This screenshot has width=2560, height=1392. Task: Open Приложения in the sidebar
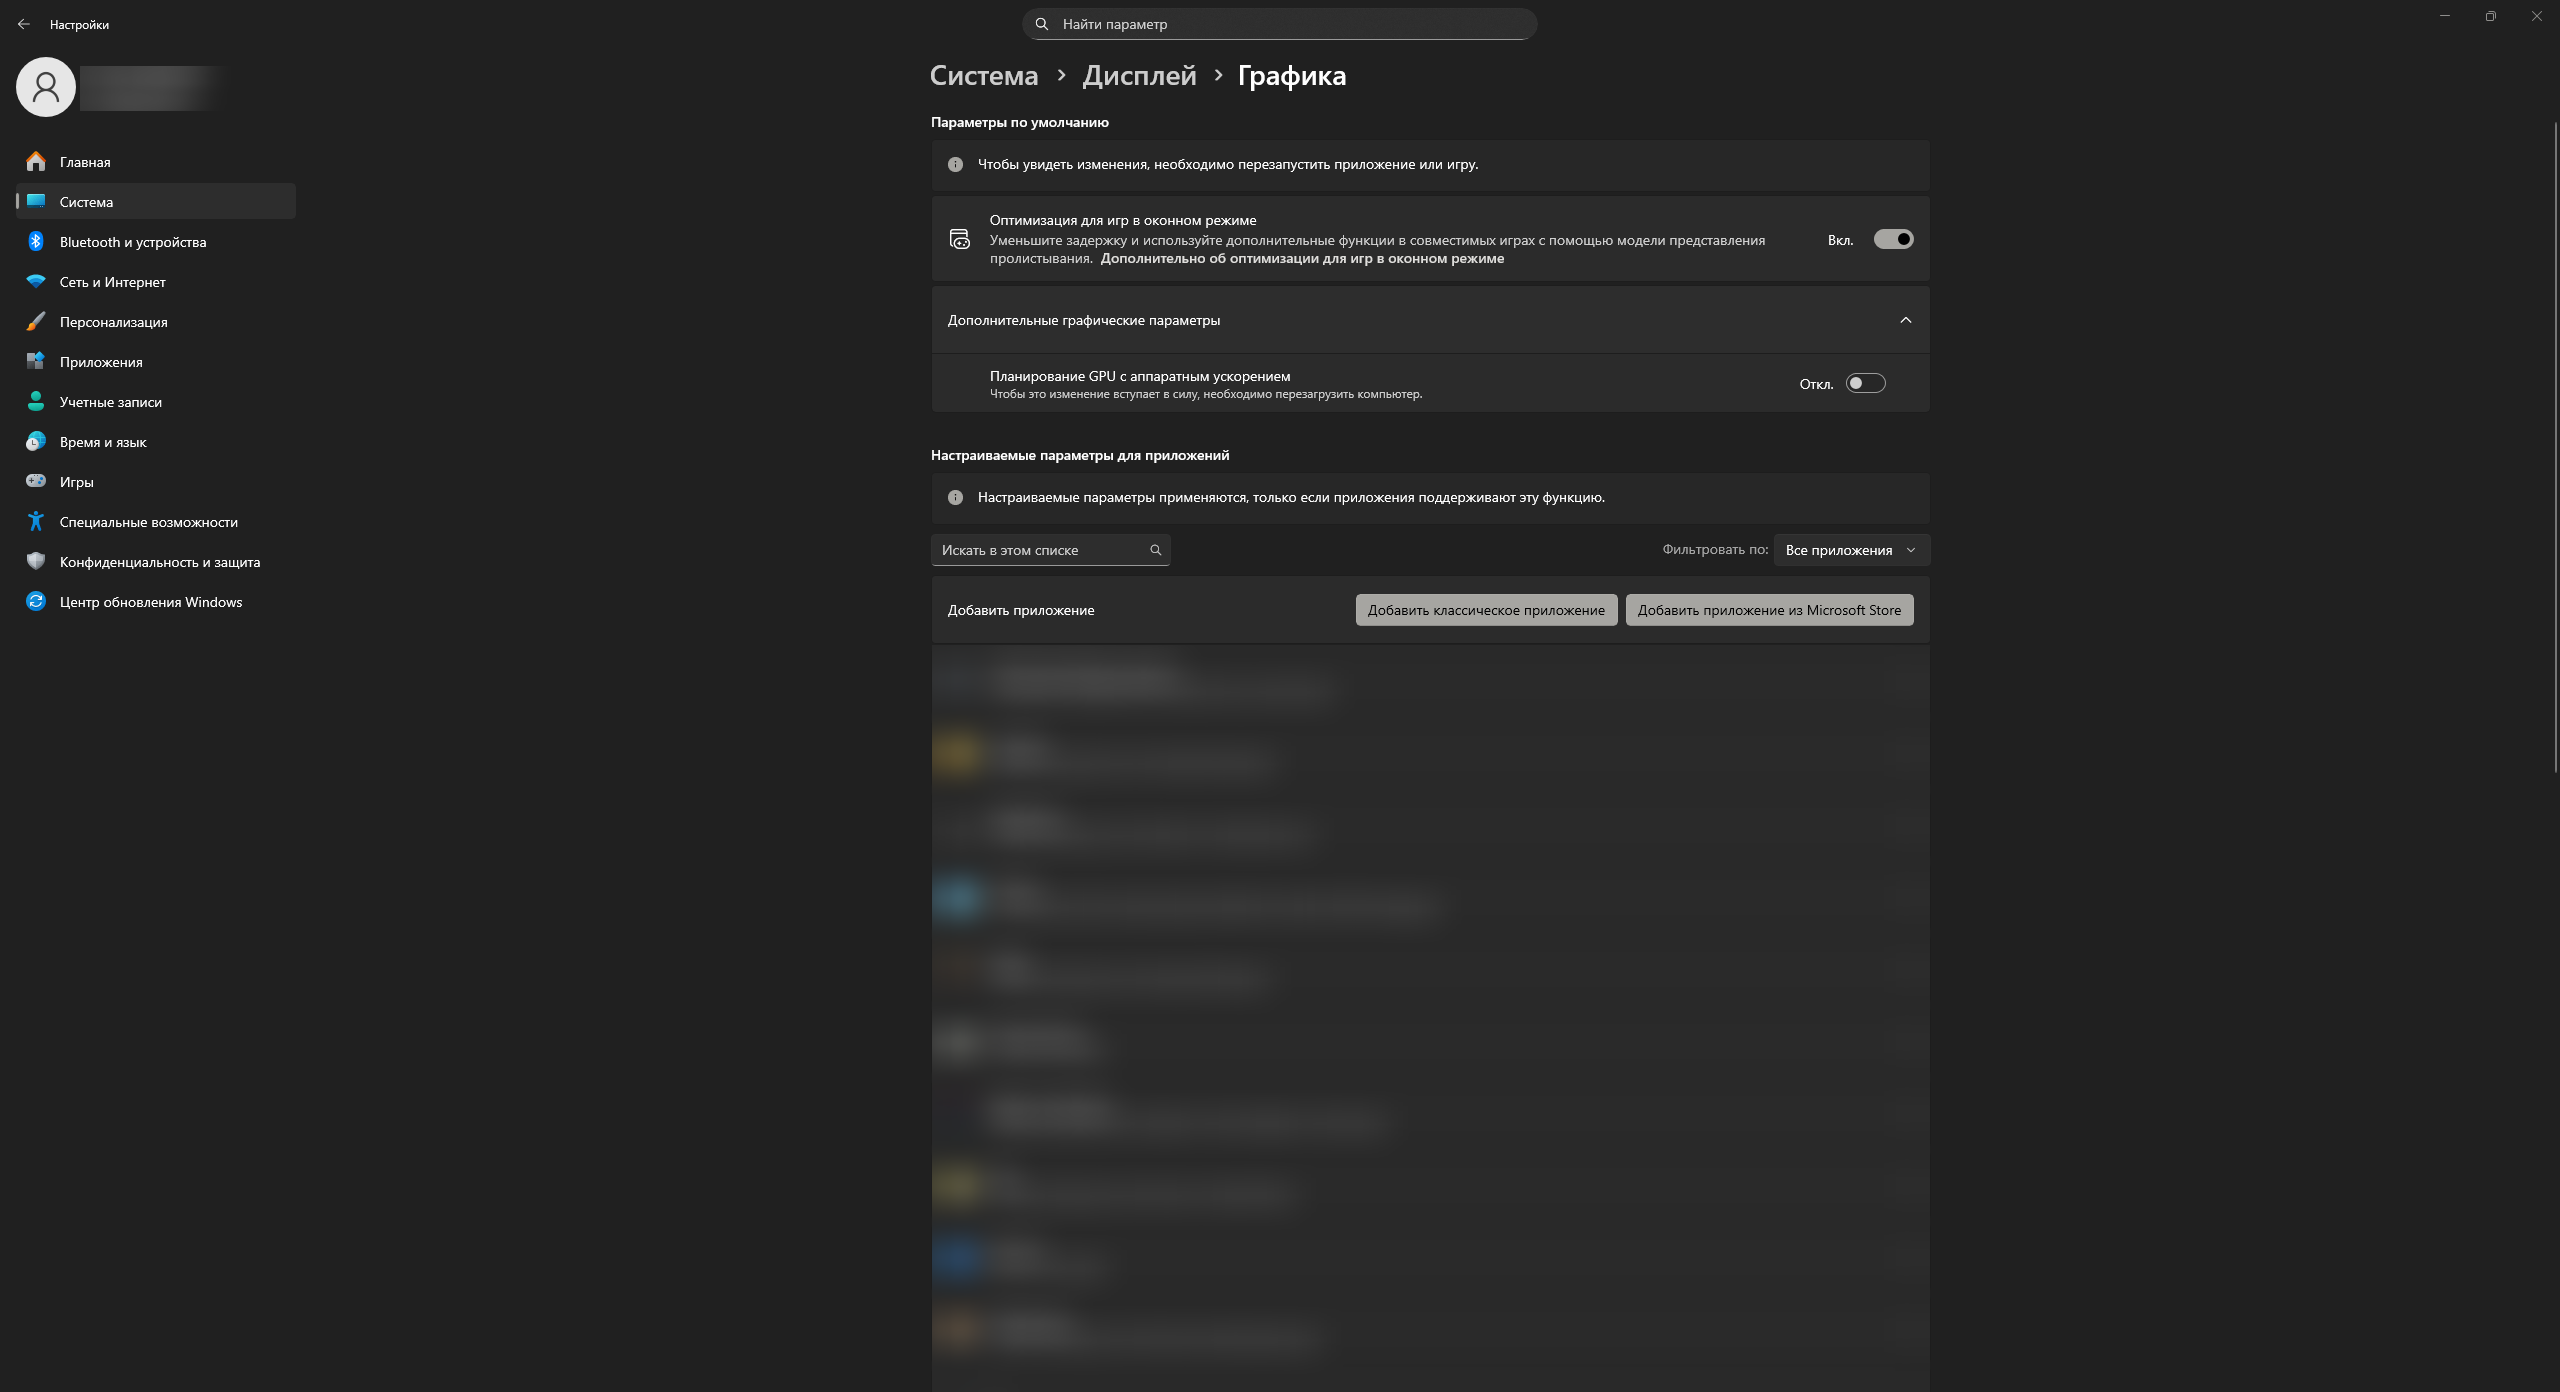(101, 362)
